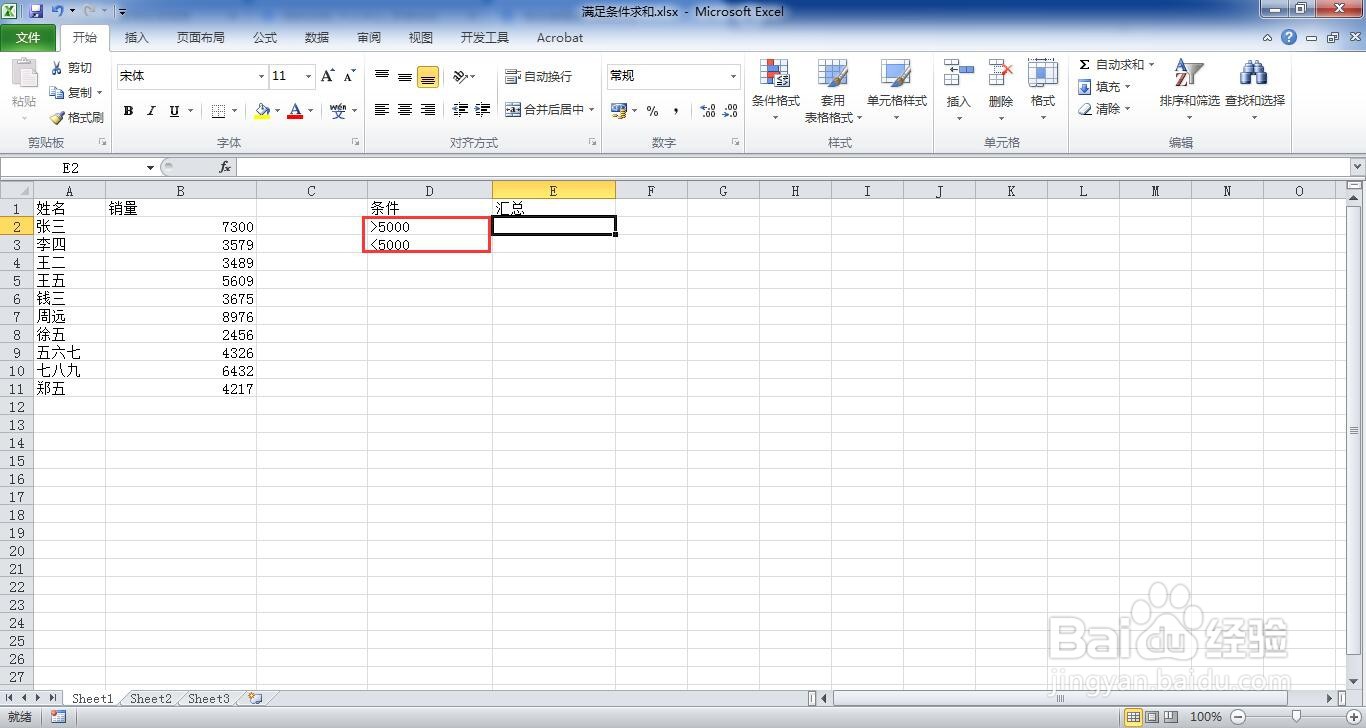Switch to Page Layout view in status bar
The width and height of the screenshot is (1366, 728).
(x=1152, y=717)
